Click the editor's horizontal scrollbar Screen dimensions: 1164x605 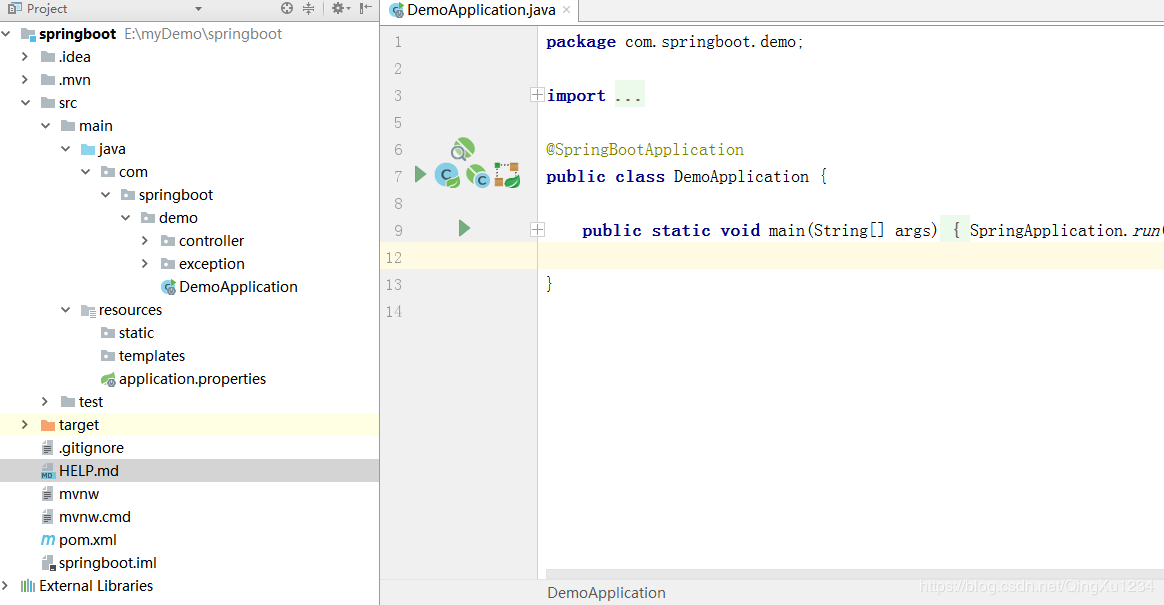click(854, 574)
